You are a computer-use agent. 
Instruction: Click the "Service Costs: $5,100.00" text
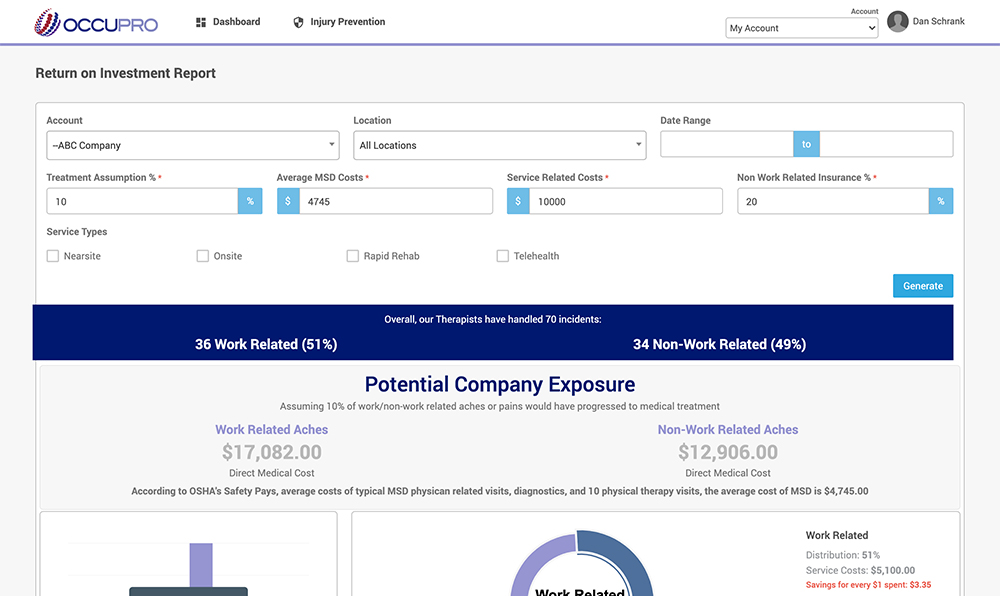click(x=860, y=571)
